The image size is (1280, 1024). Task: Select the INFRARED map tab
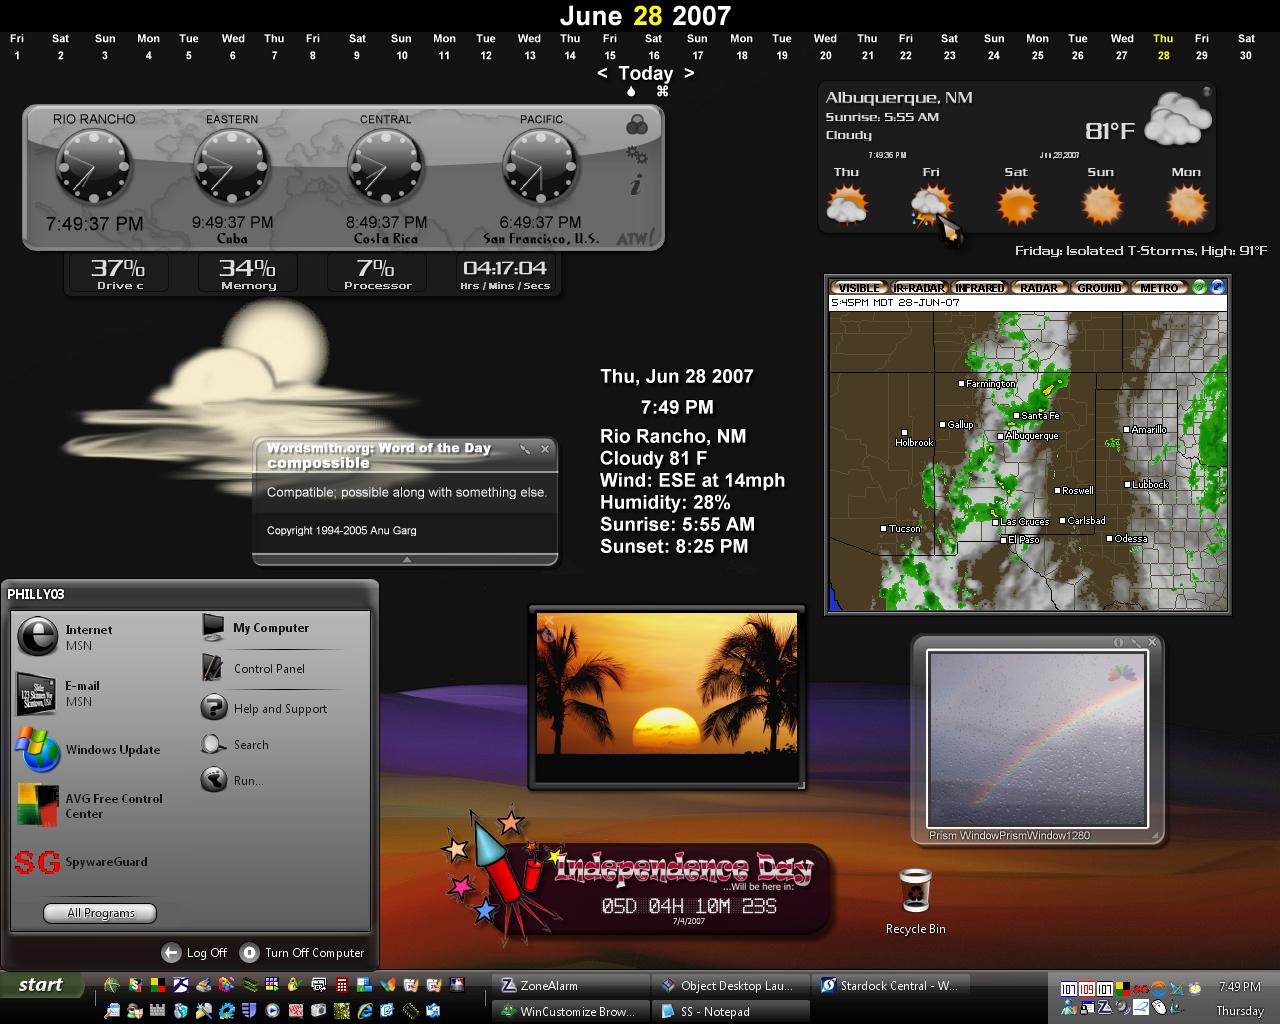coord(979,288)
